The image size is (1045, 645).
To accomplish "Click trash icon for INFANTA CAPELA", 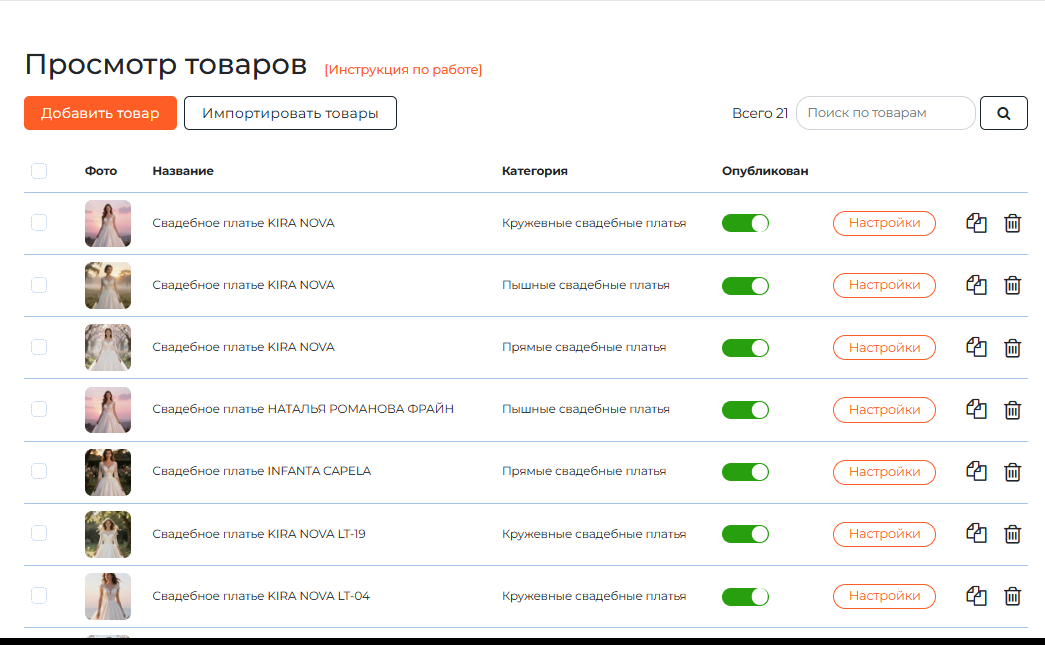I will 1012,472.
